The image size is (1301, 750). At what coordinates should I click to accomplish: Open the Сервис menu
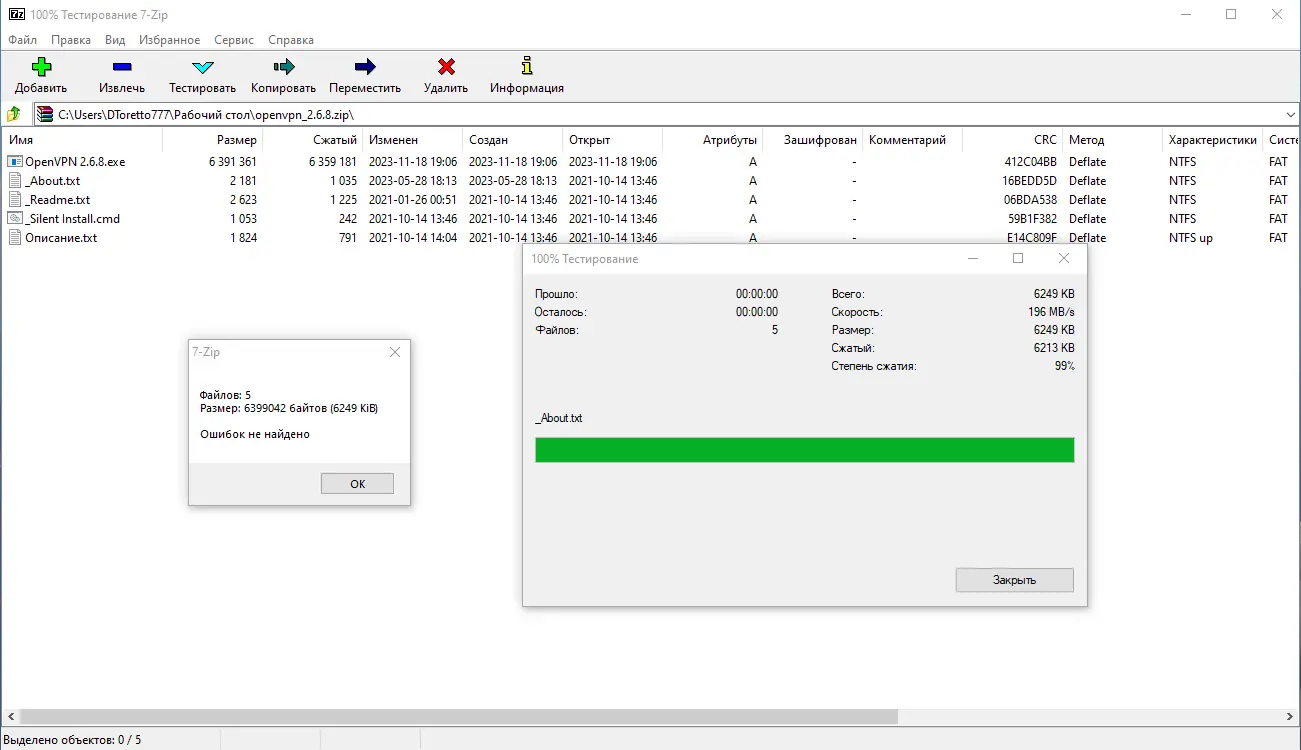click(234, 40)
